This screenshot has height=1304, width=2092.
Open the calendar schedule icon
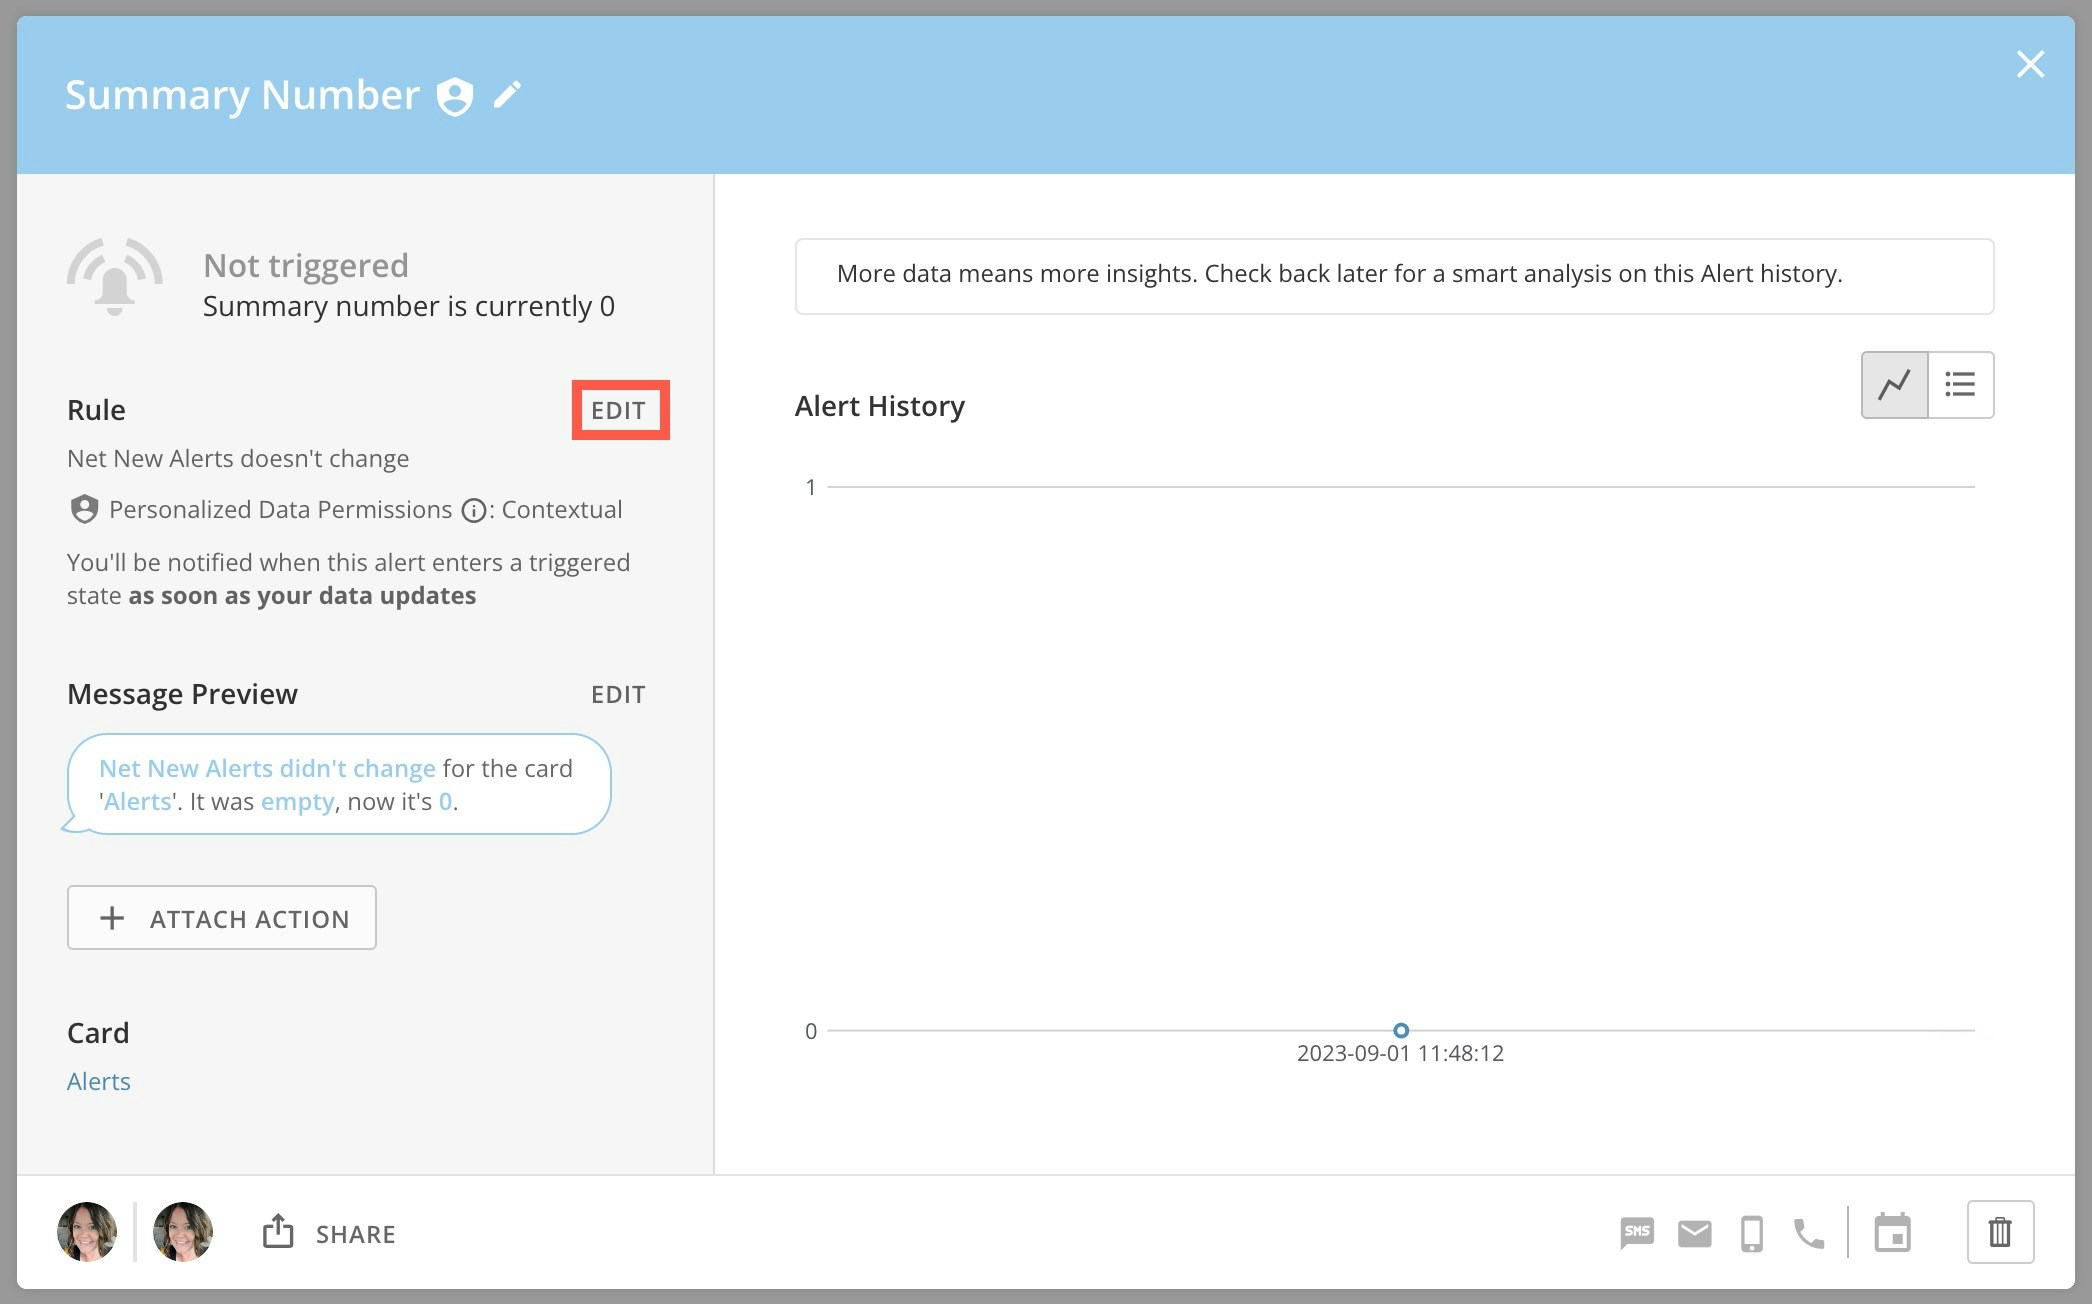(1892, 1233)
